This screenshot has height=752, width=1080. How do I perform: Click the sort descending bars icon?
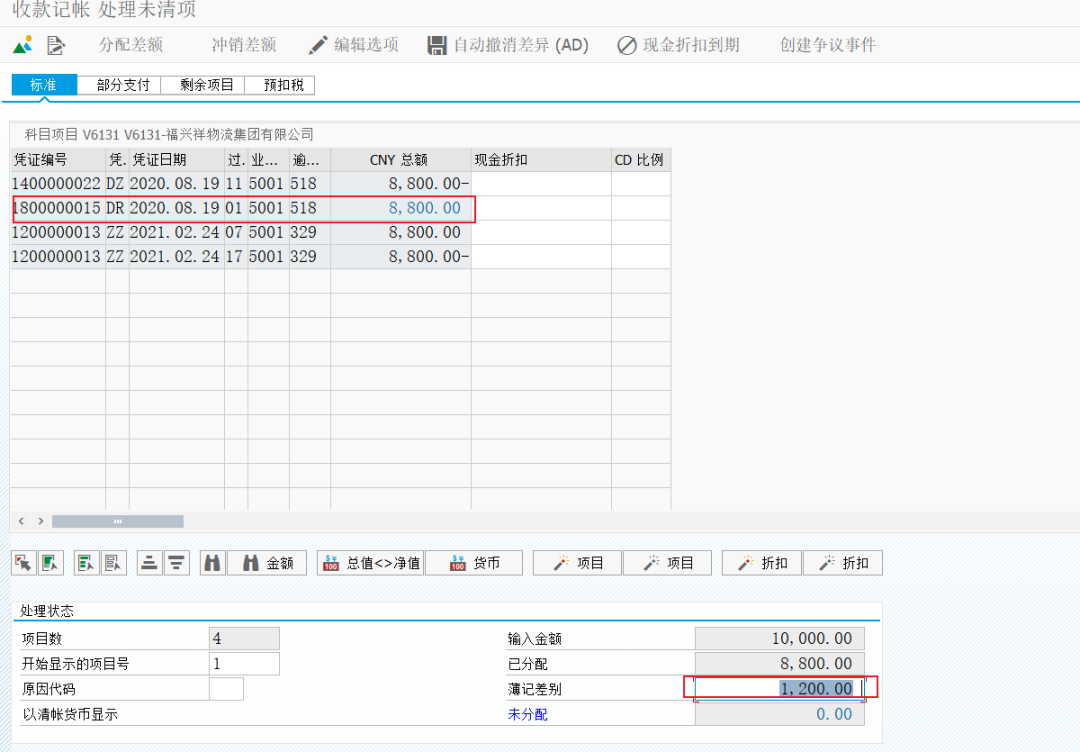pyautogui.click(x=176, y=563)
